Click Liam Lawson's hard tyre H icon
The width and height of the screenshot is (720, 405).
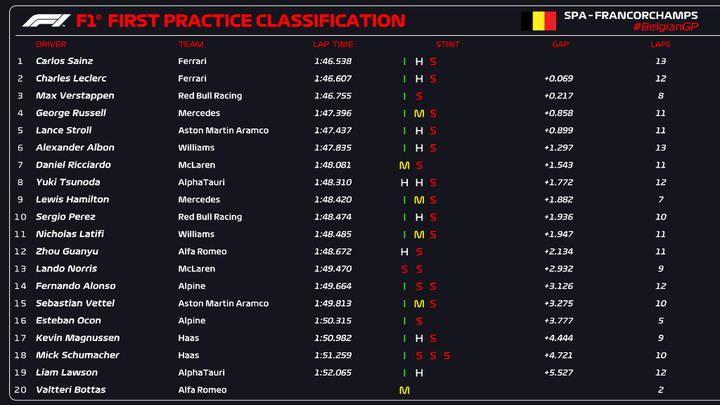point(419,373)
